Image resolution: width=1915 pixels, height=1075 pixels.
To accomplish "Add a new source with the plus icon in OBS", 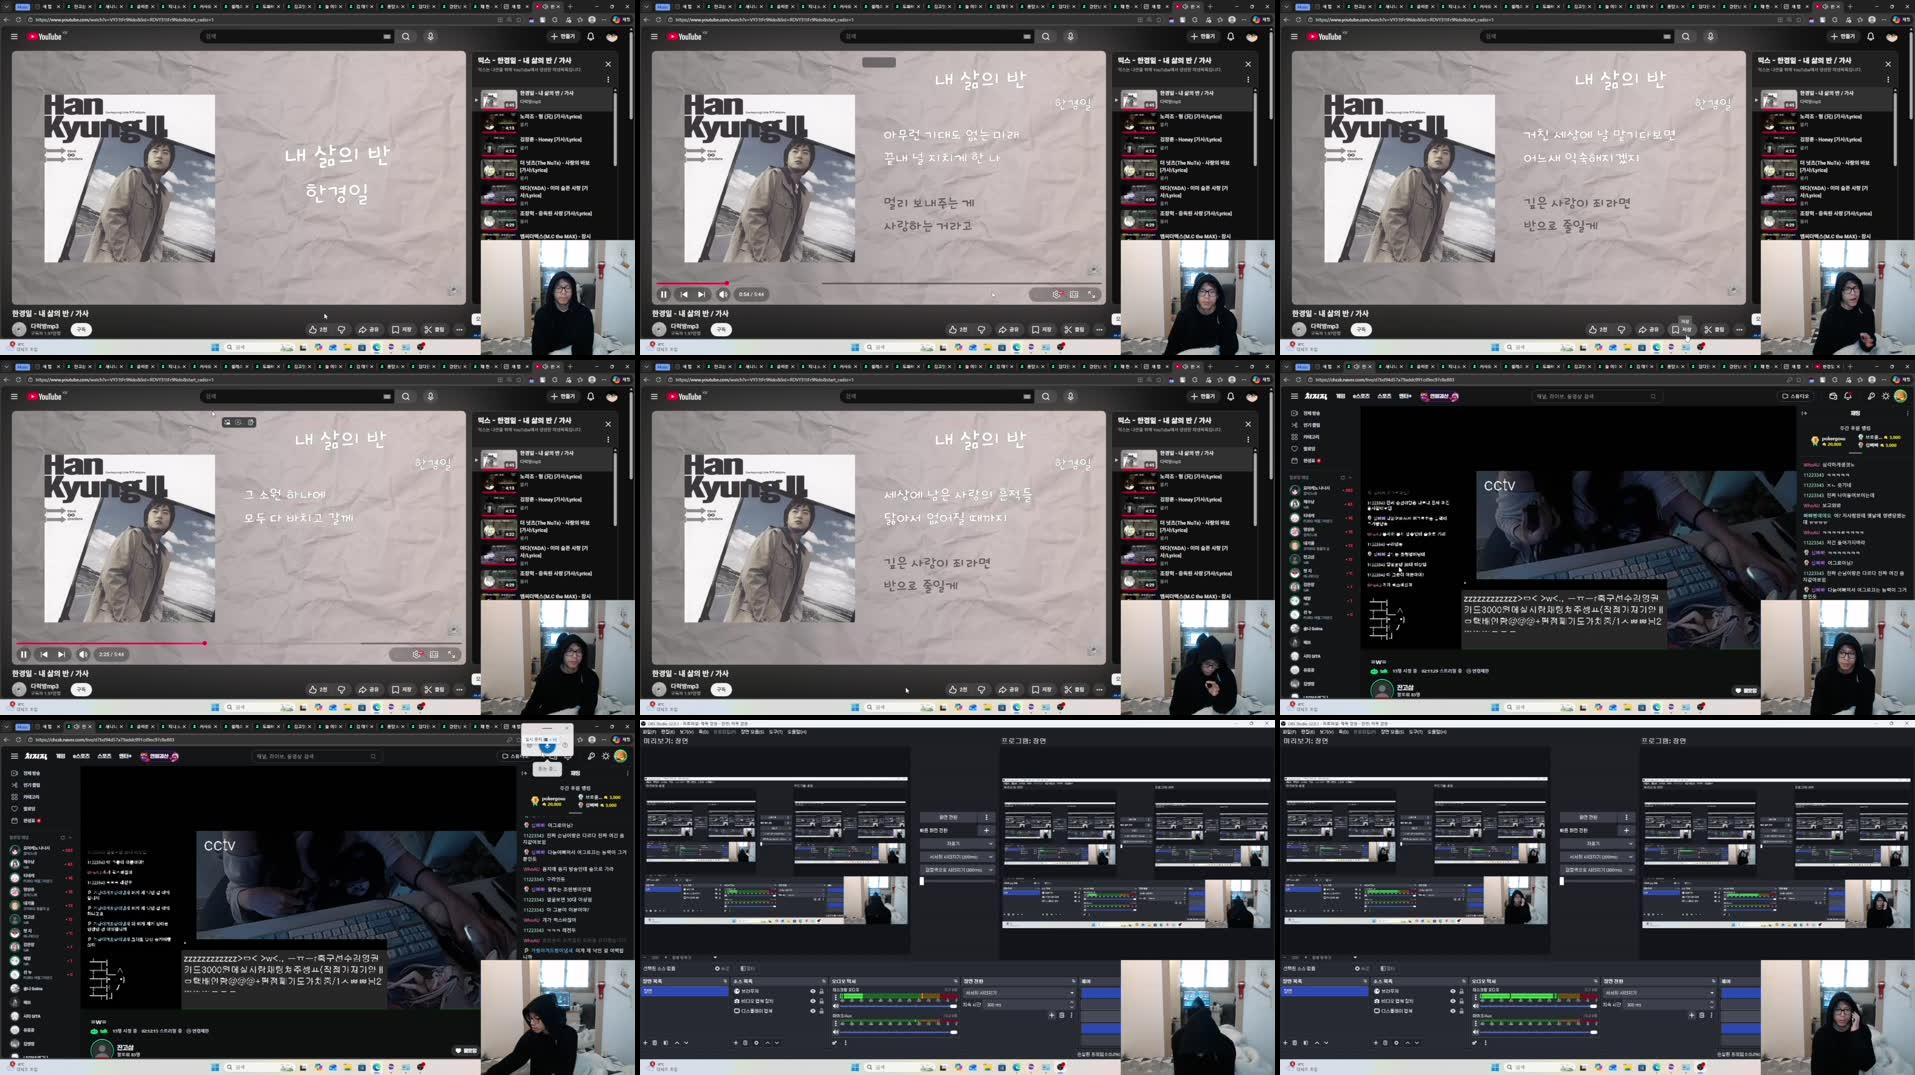I will coord(735,1043).
